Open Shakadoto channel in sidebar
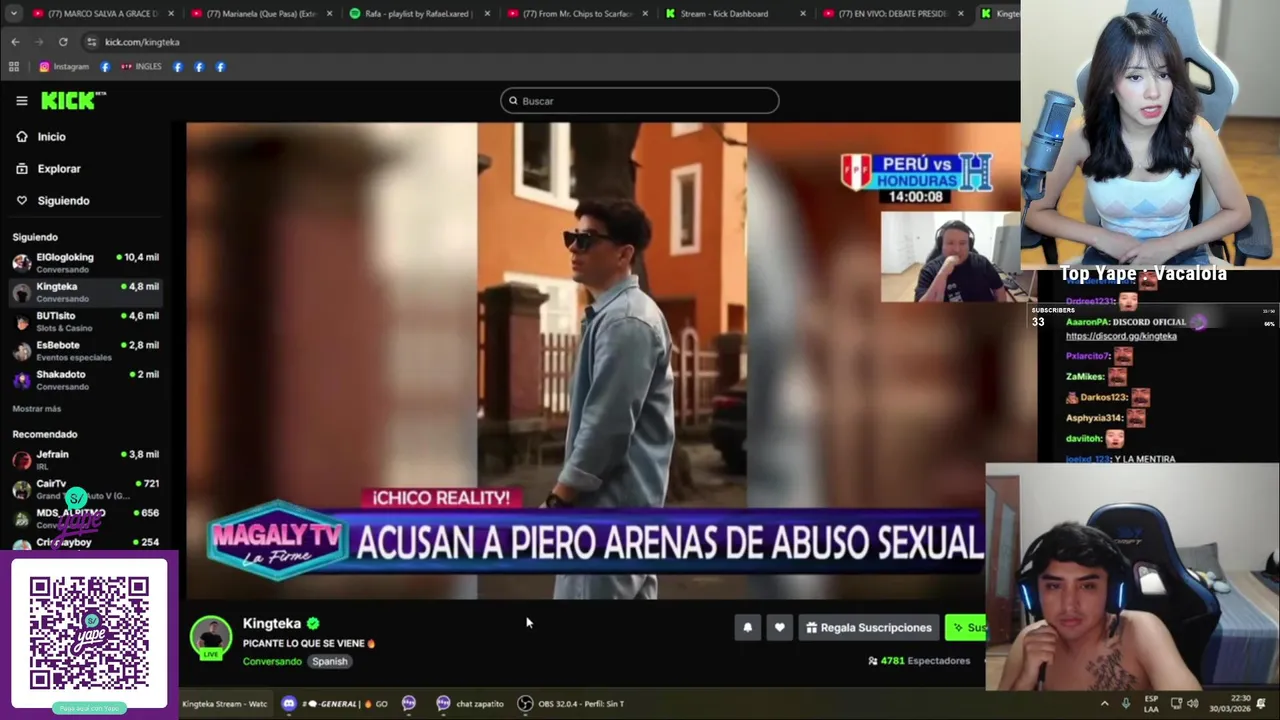1280x720 pixels. (88, 380)
